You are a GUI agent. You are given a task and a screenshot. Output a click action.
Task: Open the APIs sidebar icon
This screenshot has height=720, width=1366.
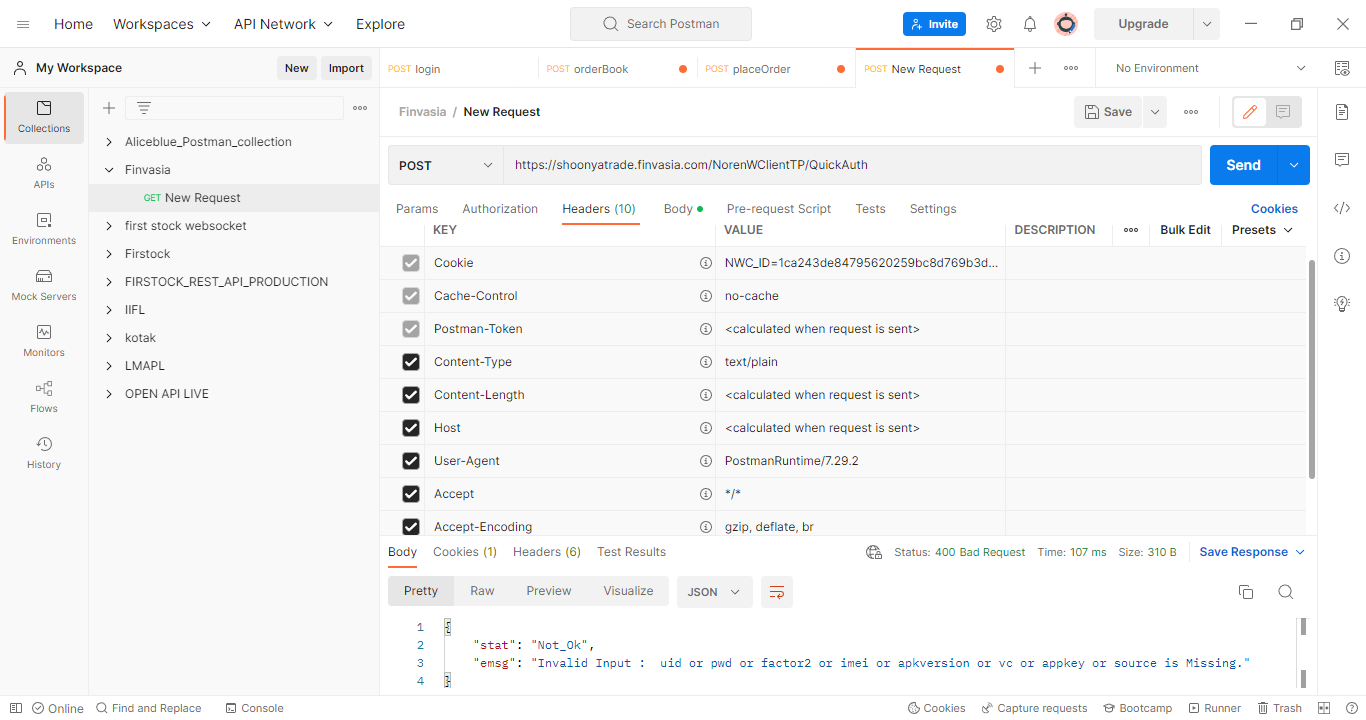pyautogui.click(x=44, y=173)
